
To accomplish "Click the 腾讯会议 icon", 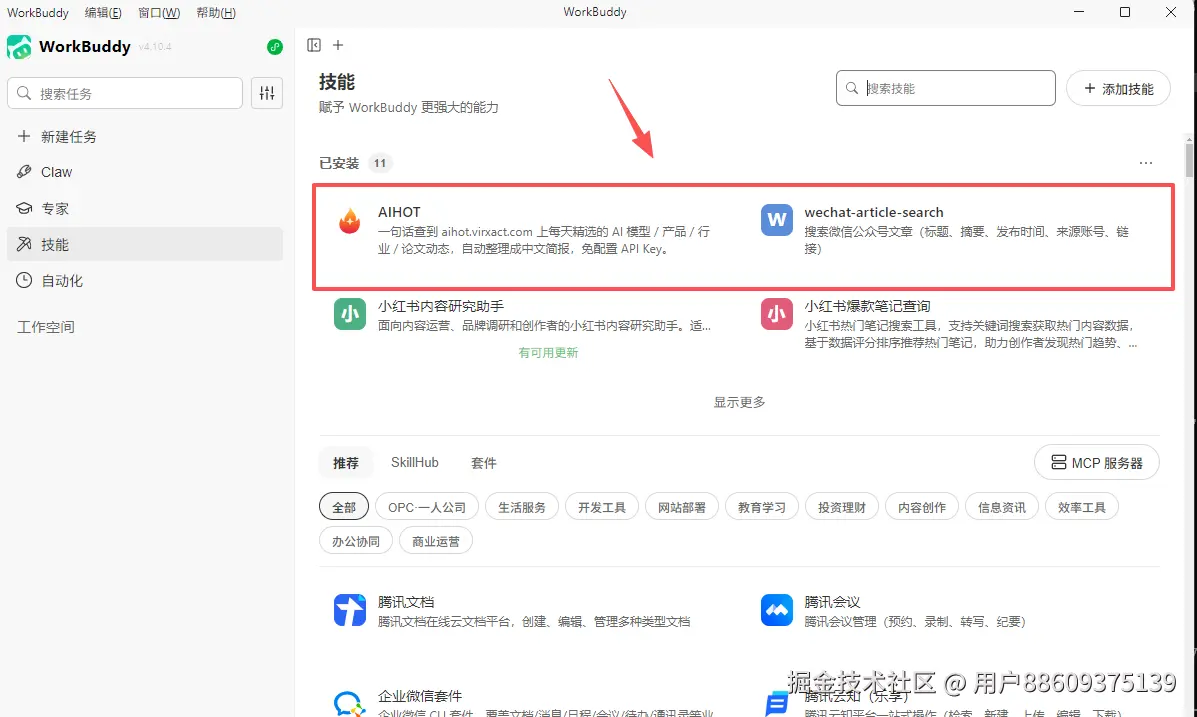I will [x=776, y=610].
